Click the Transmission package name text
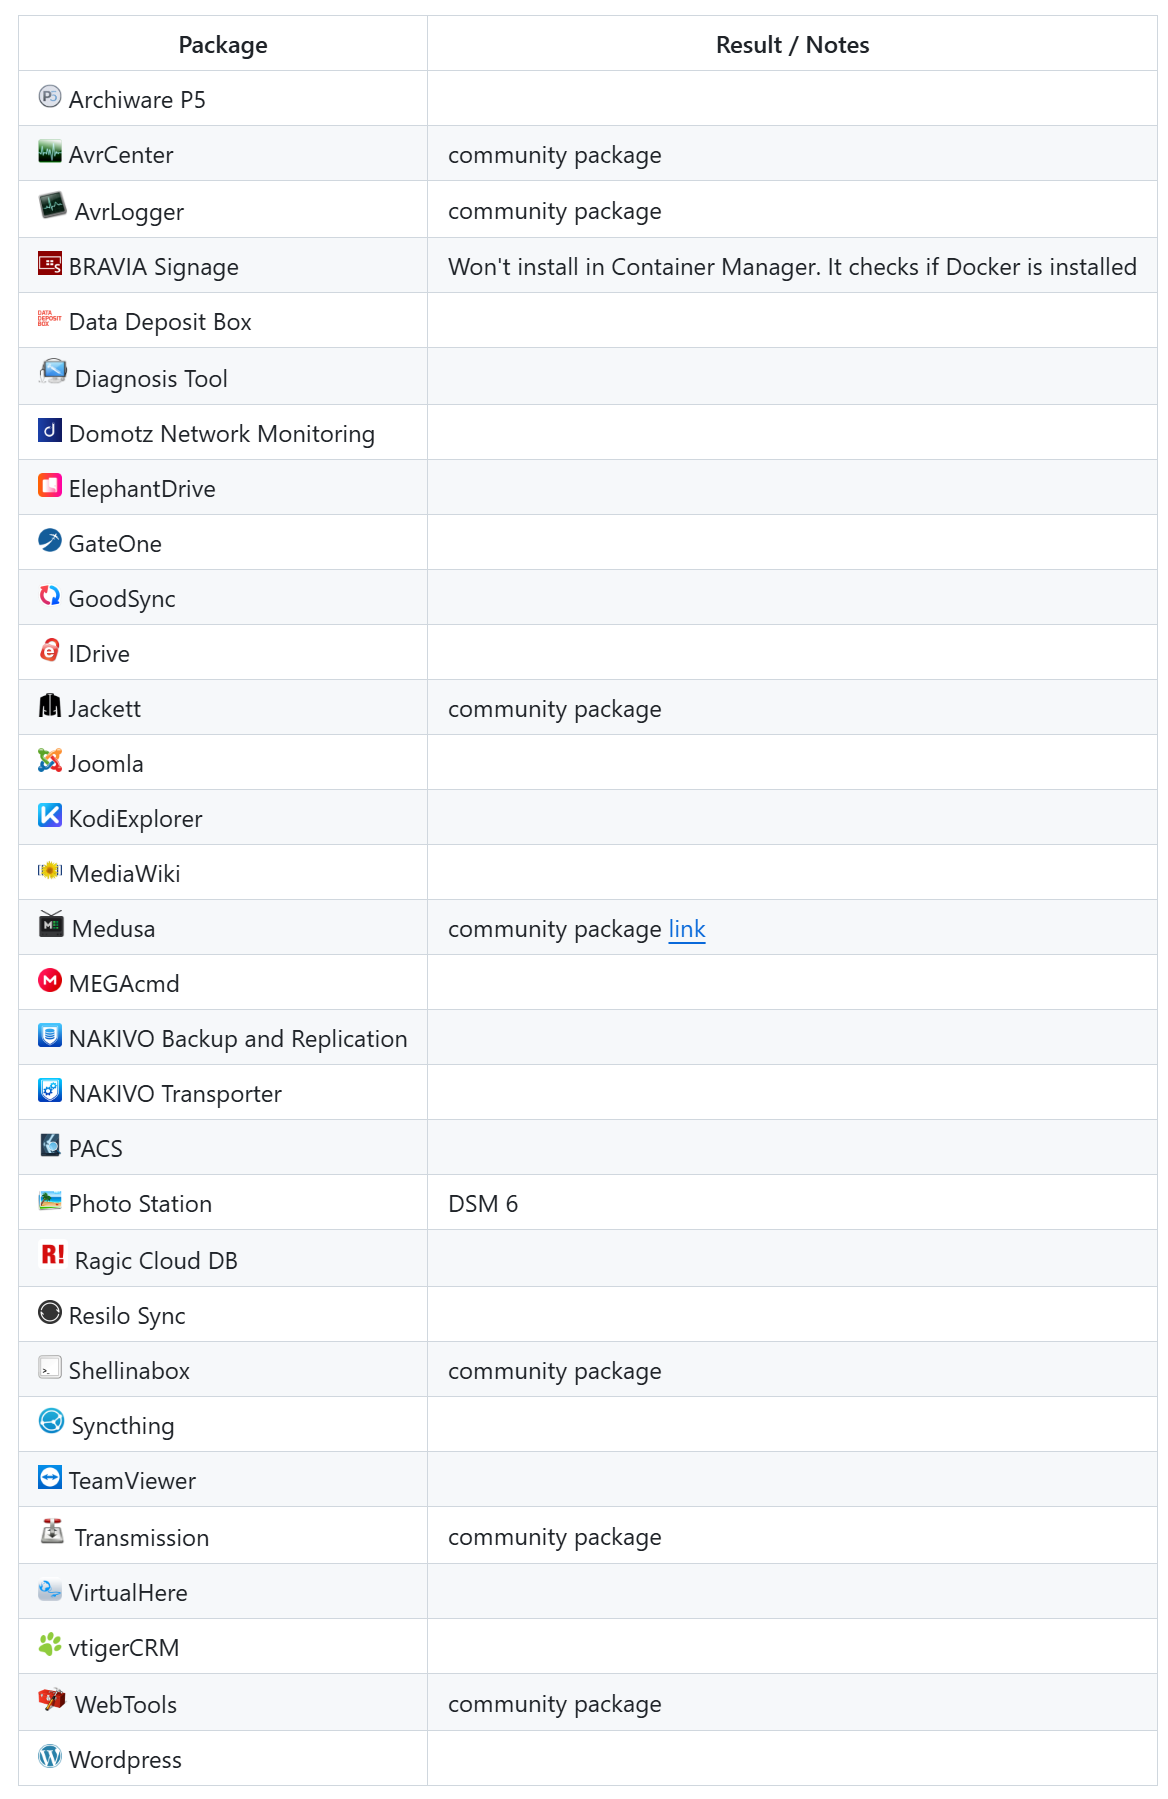This screenshot has width=1168, height=1799. coord(142,1538)
